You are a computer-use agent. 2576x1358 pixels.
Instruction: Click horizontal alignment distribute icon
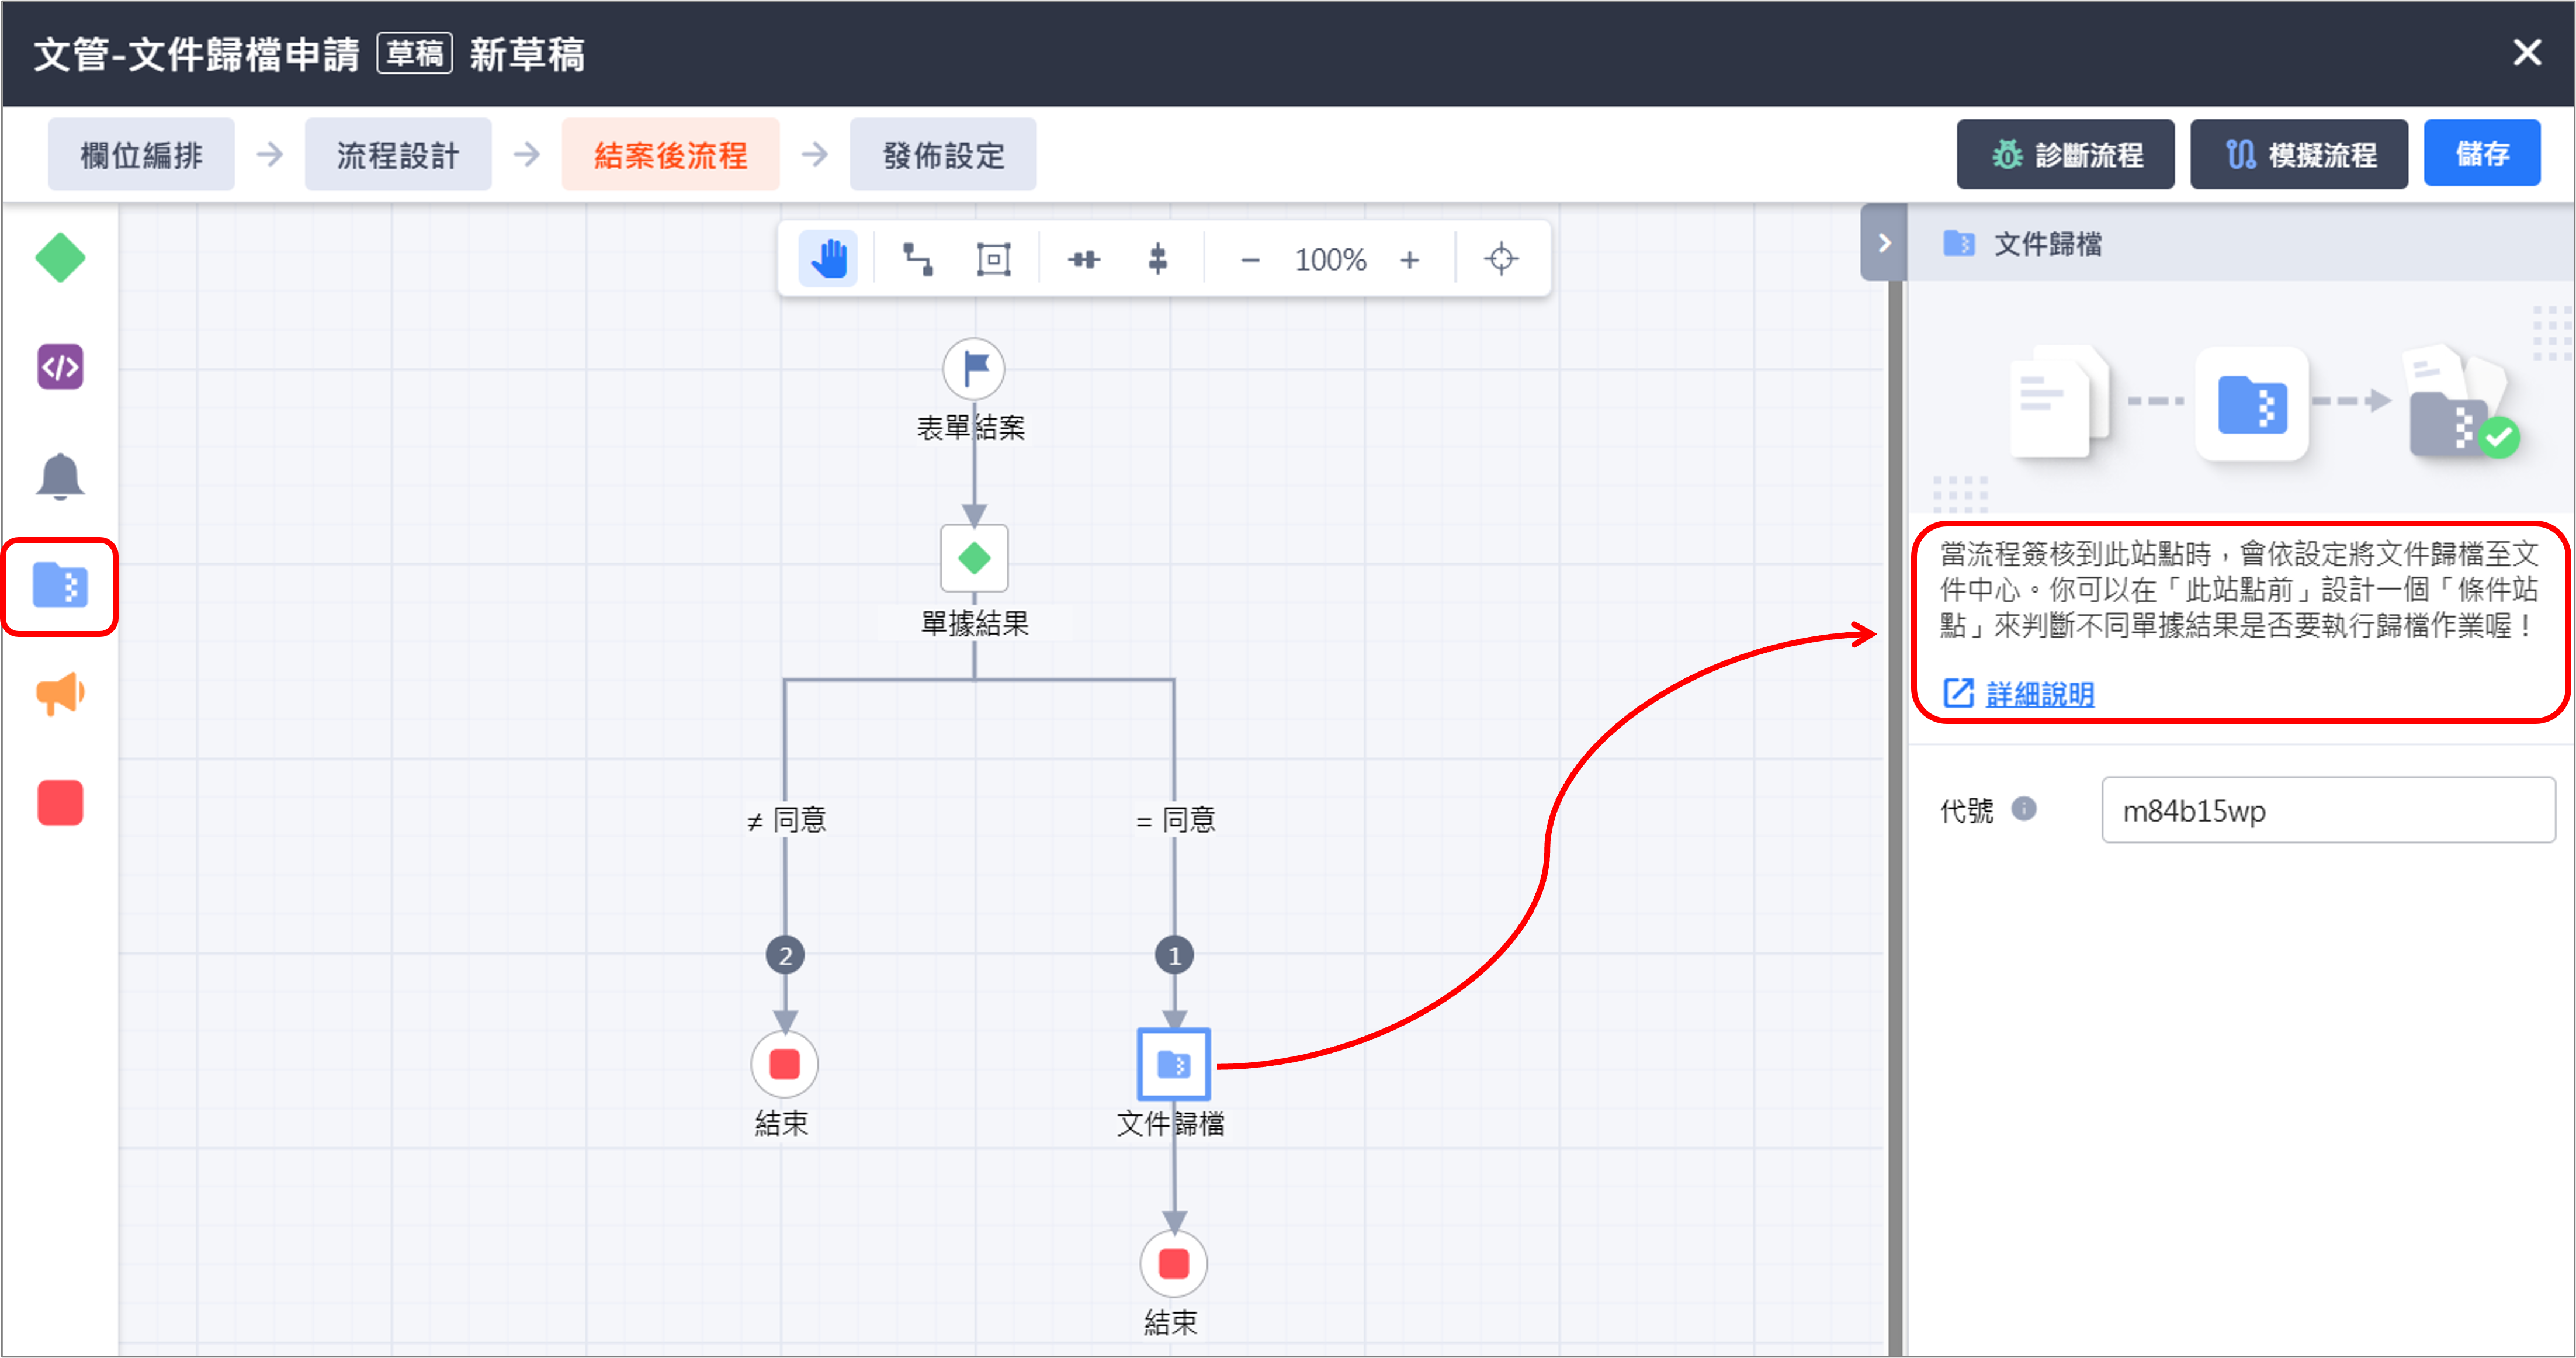[1083, 259]
